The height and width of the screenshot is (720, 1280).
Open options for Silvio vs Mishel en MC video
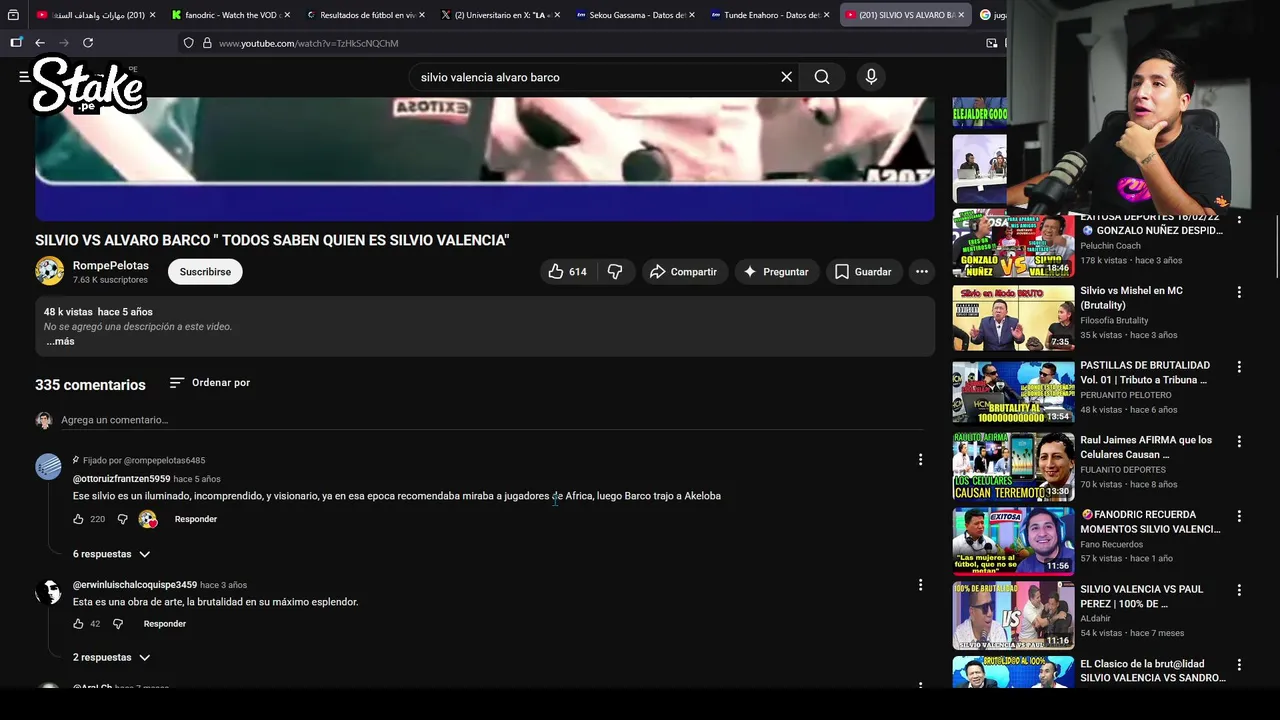point(1239,292)
